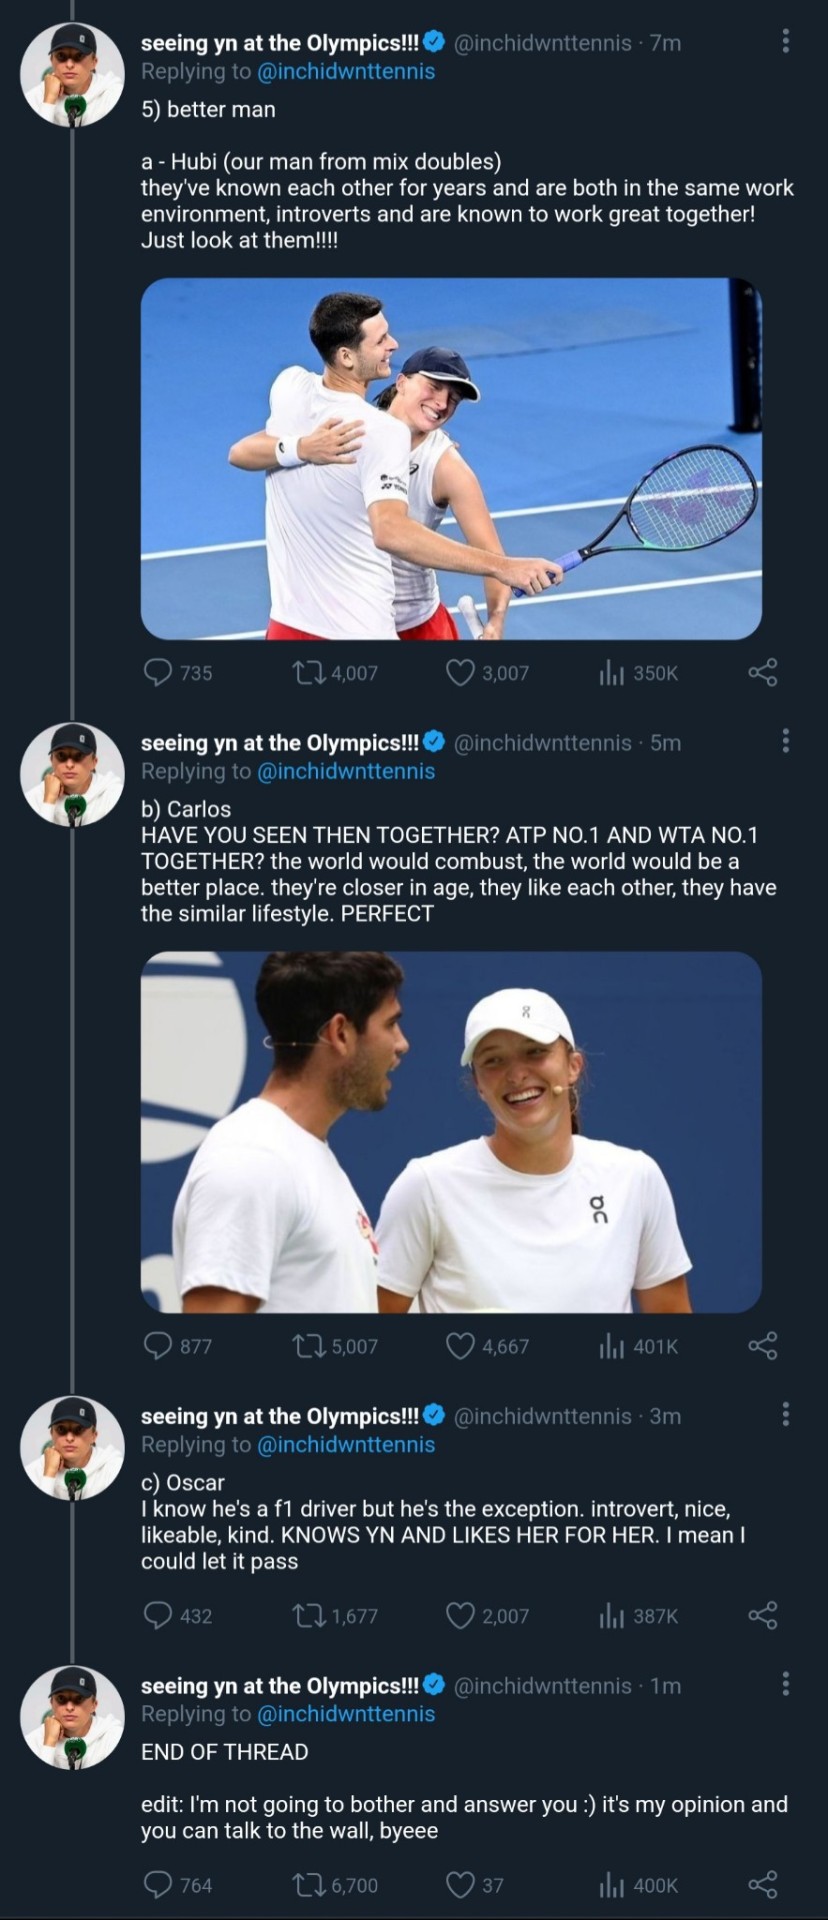The image size is (828, 1920).
Task: Open @inchidwnttennis link in END OF THREAD reply
Action: click(x=346, y=1713)
